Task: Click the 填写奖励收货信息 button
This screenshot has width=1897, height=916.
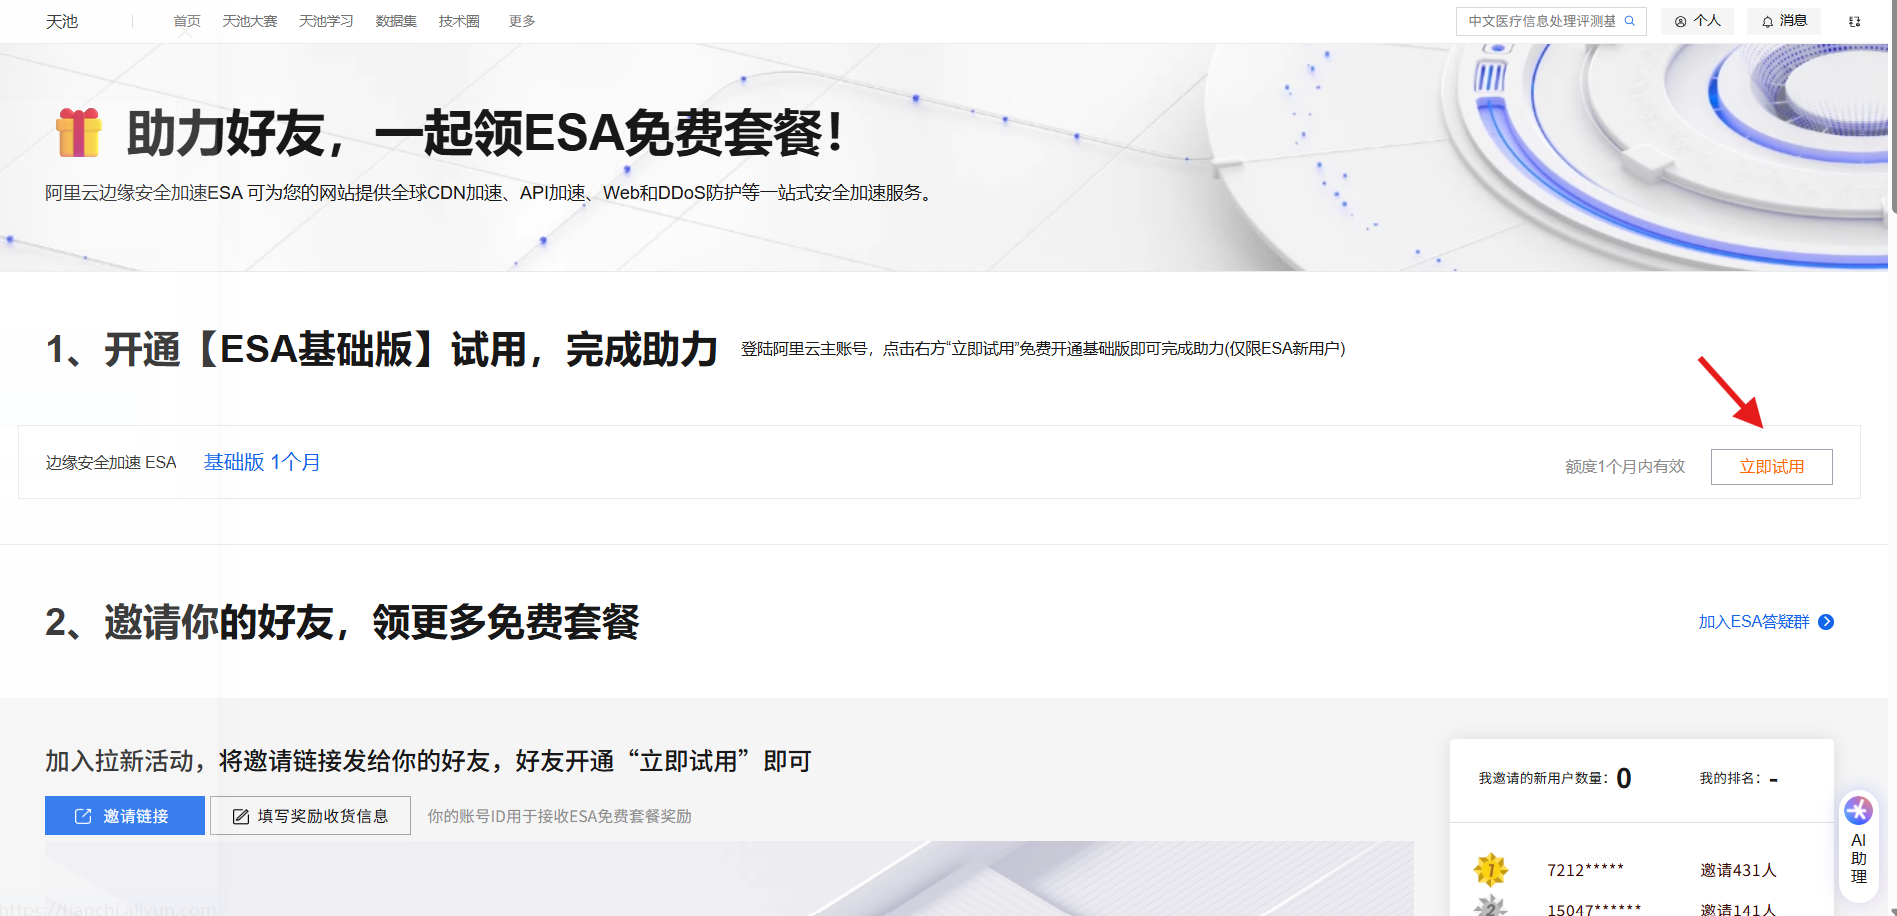Action: pyautogui.click(x=310, y=816)
